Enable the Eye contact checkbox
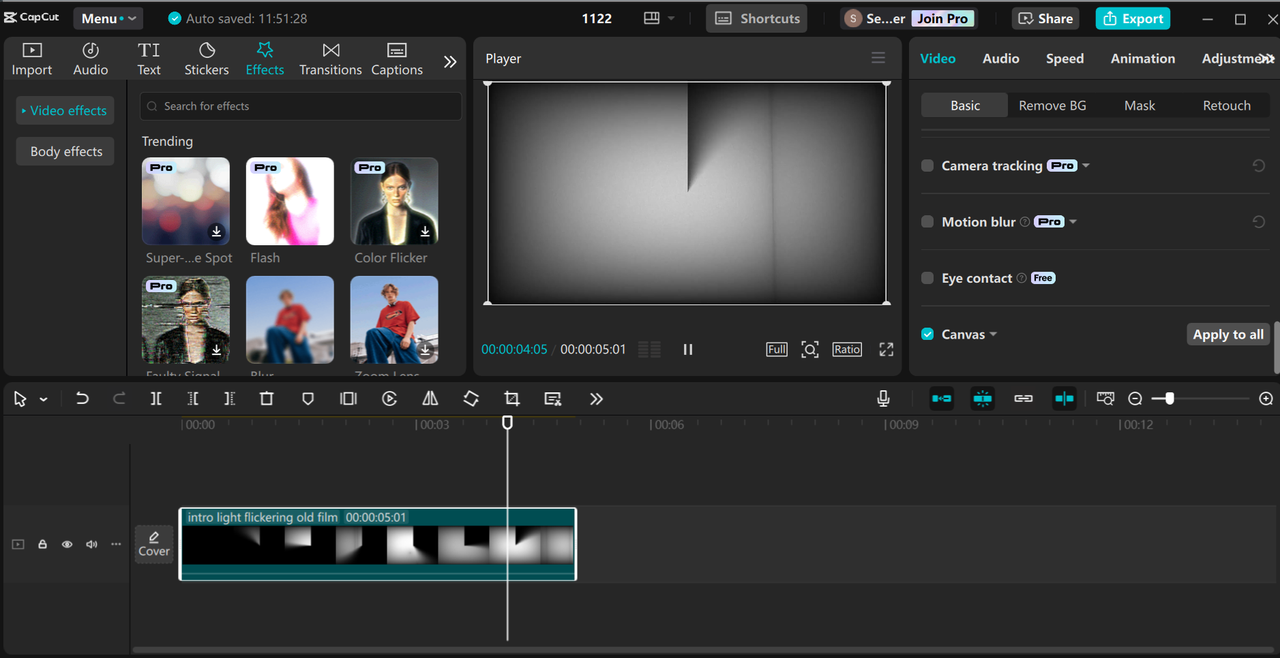The width and height of the screenshot is (1280, 658). click(928, 278)
